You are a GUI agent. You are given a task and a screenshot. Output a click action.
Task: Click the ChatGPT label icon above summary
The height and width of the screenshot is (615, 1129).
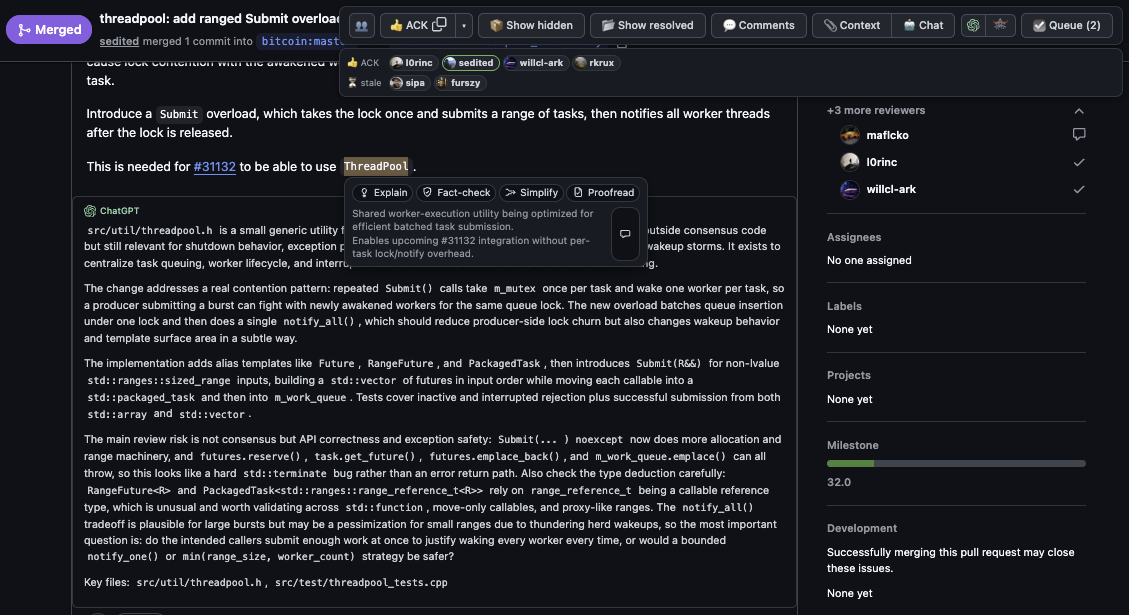click(x=90, y=211)
